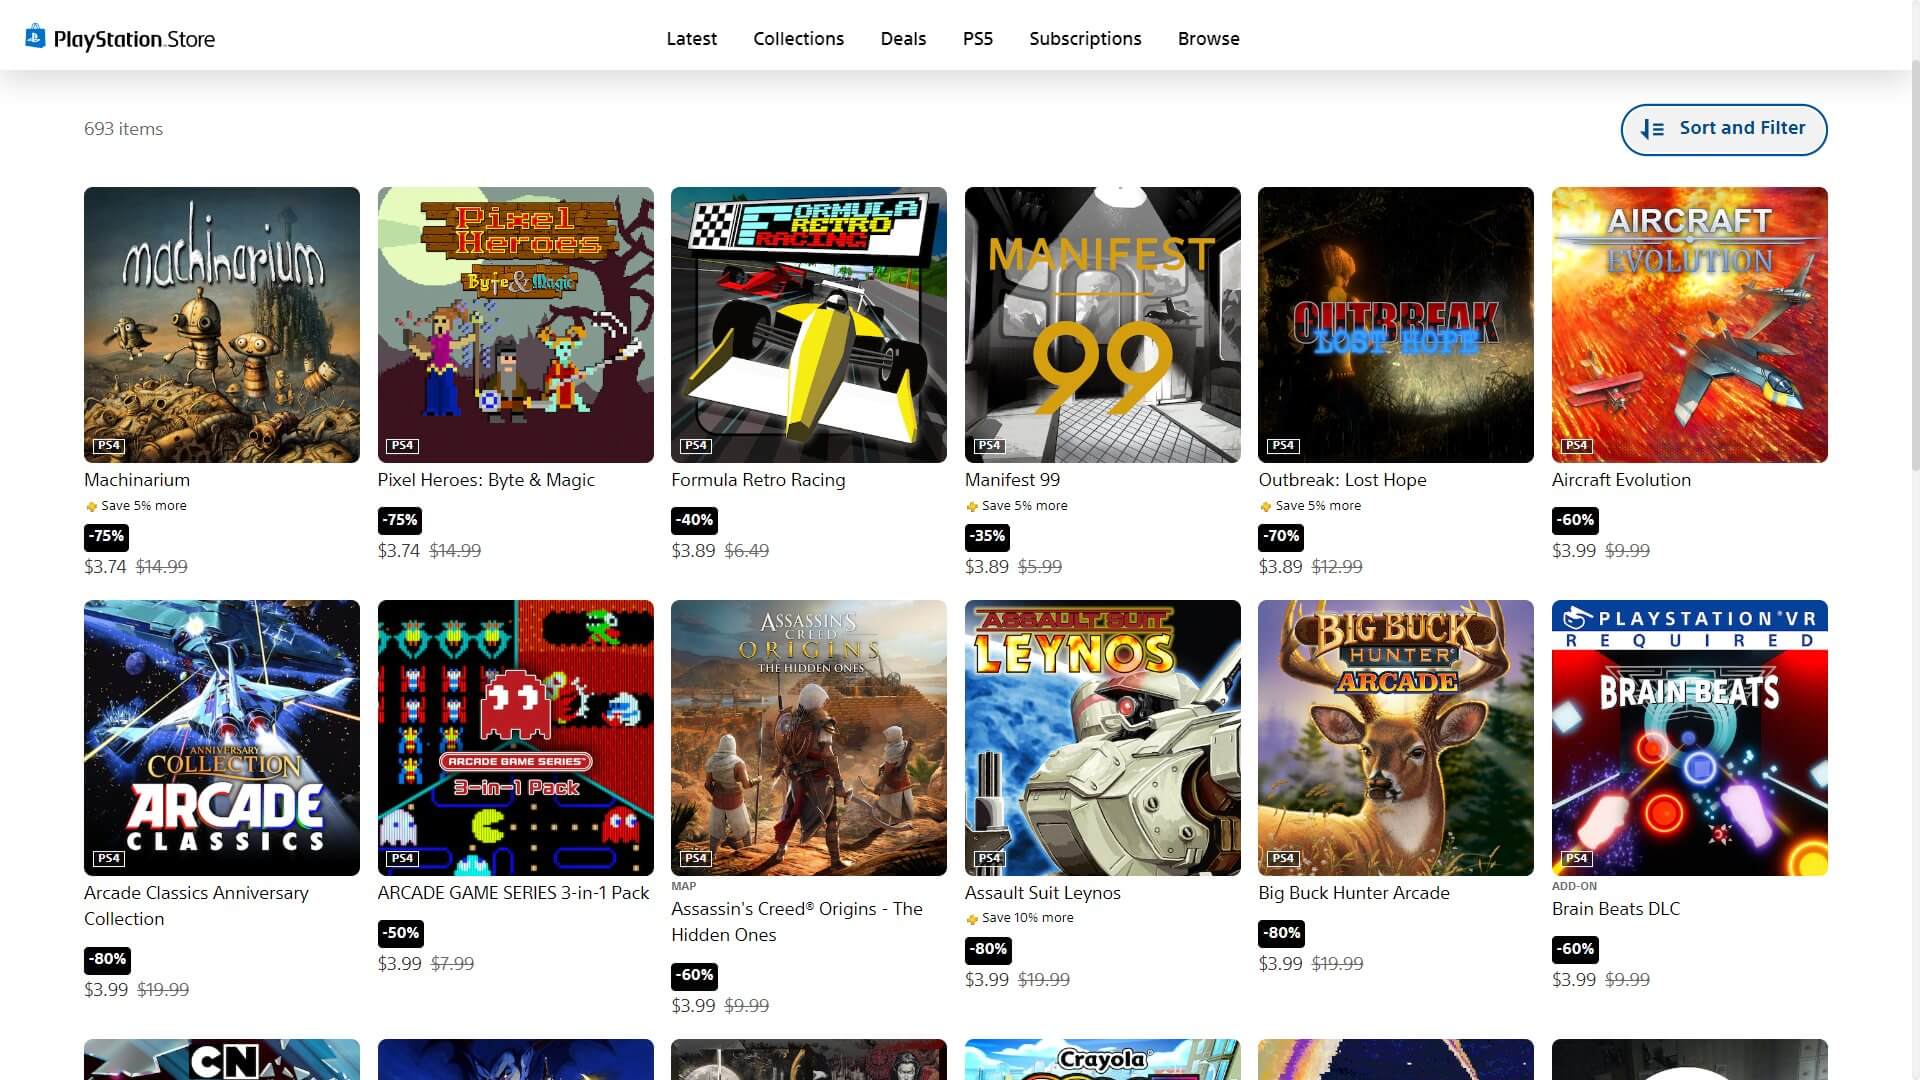Select the Formula Retro Racing cover thumbnail
The height and width of the screenshot is (1080, 1920).
808,324
